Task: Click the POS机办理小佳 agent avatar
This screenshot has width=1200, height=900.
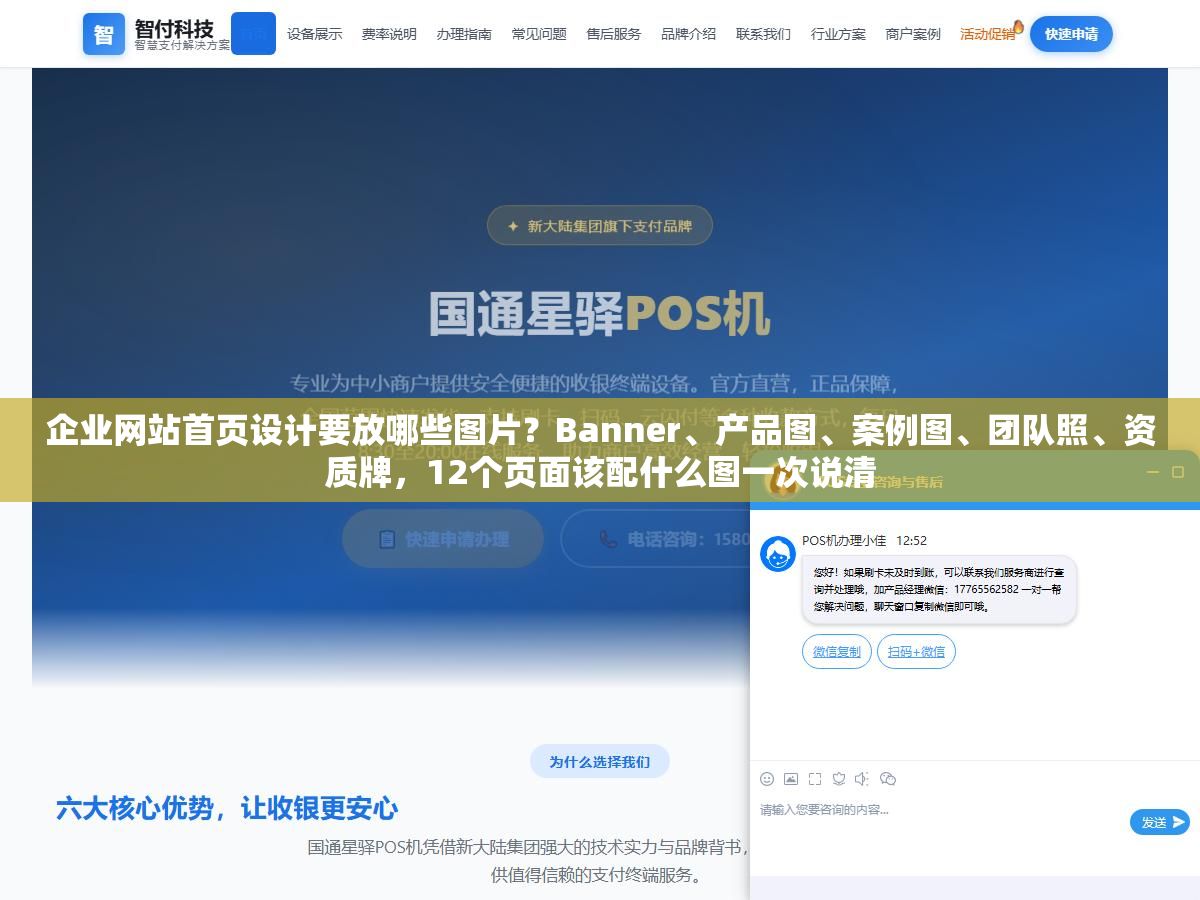Action: coord(778,554)
